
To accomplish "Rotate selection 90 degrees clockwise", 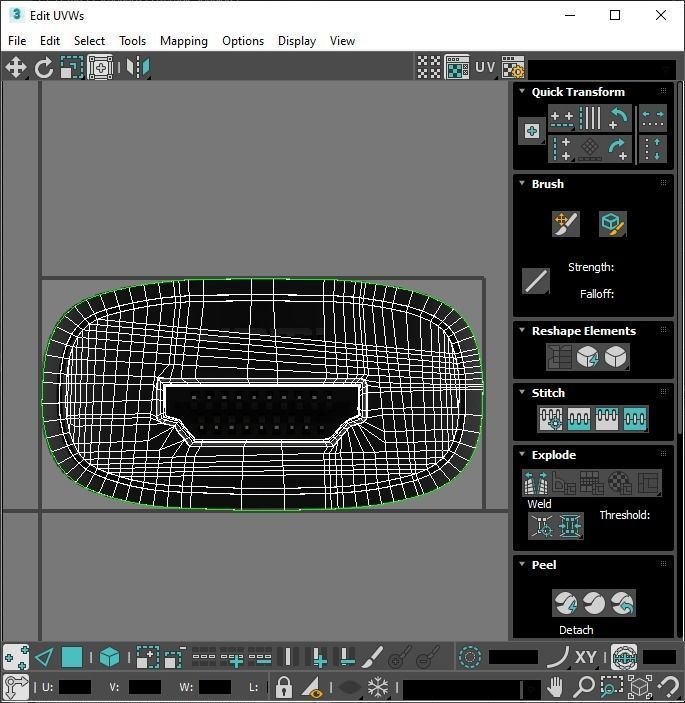I will [618, 149].
